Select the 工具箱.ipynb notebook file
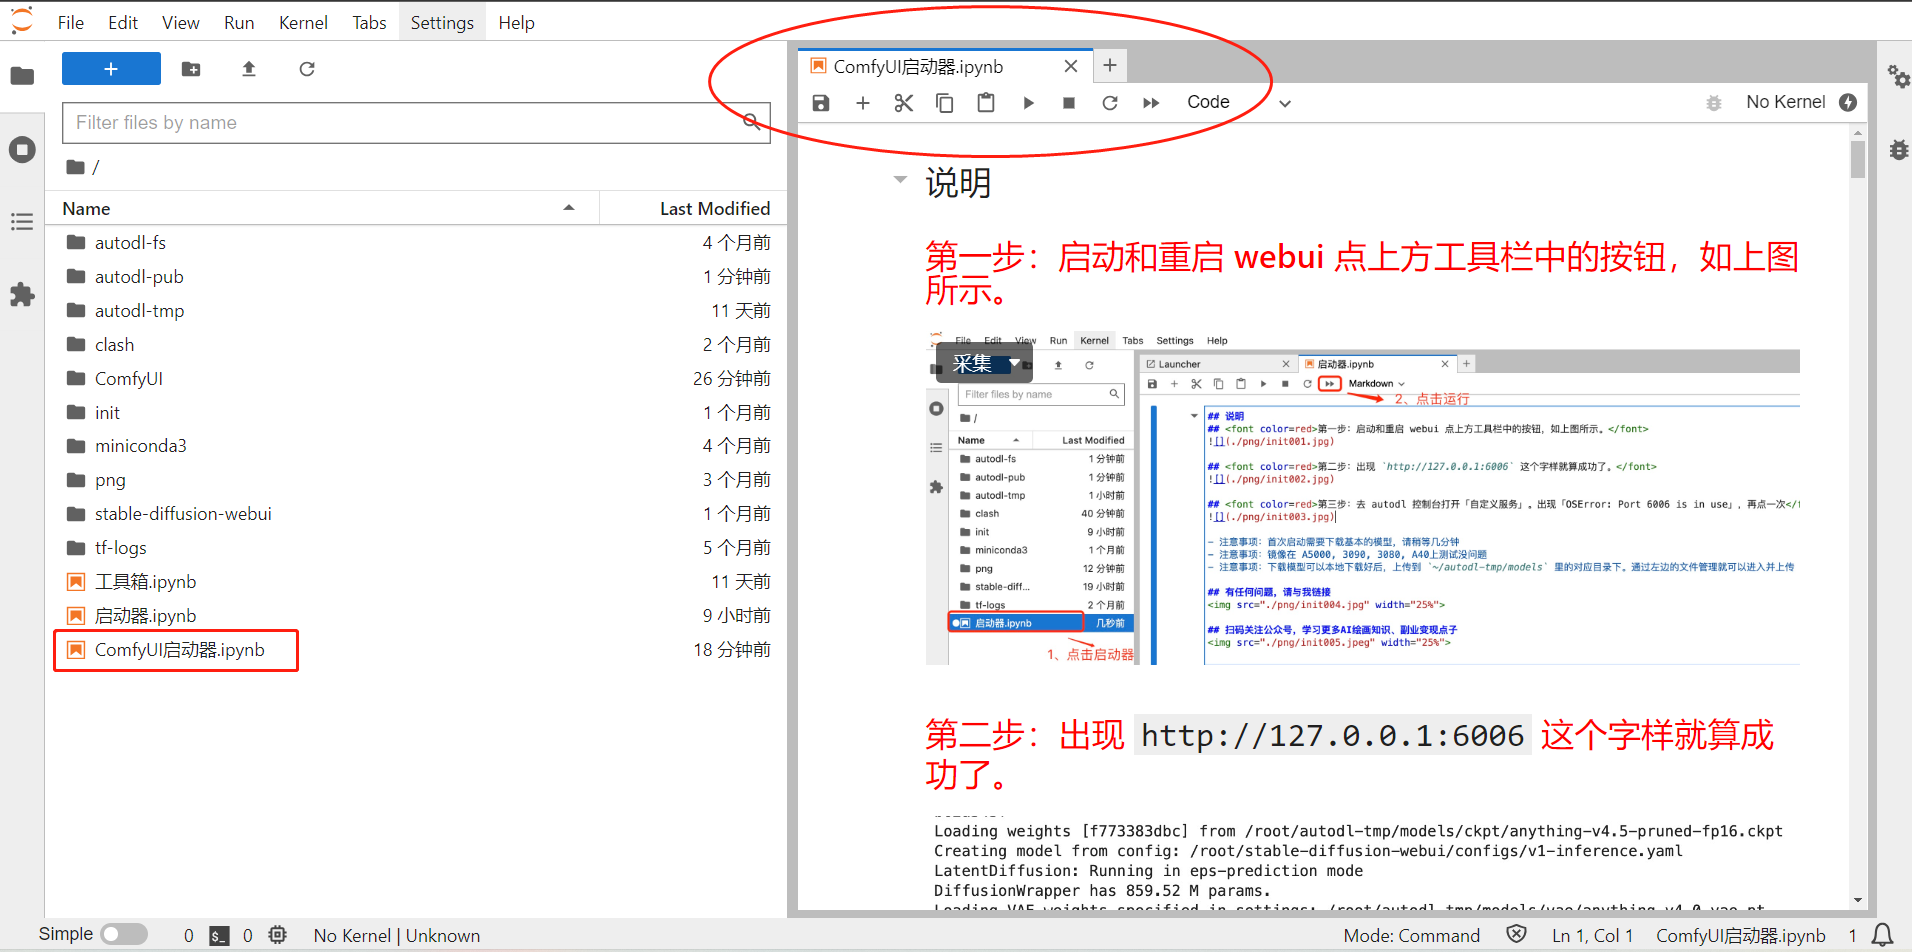Screen dimensions: 1912x952 [x=416, y=582]
